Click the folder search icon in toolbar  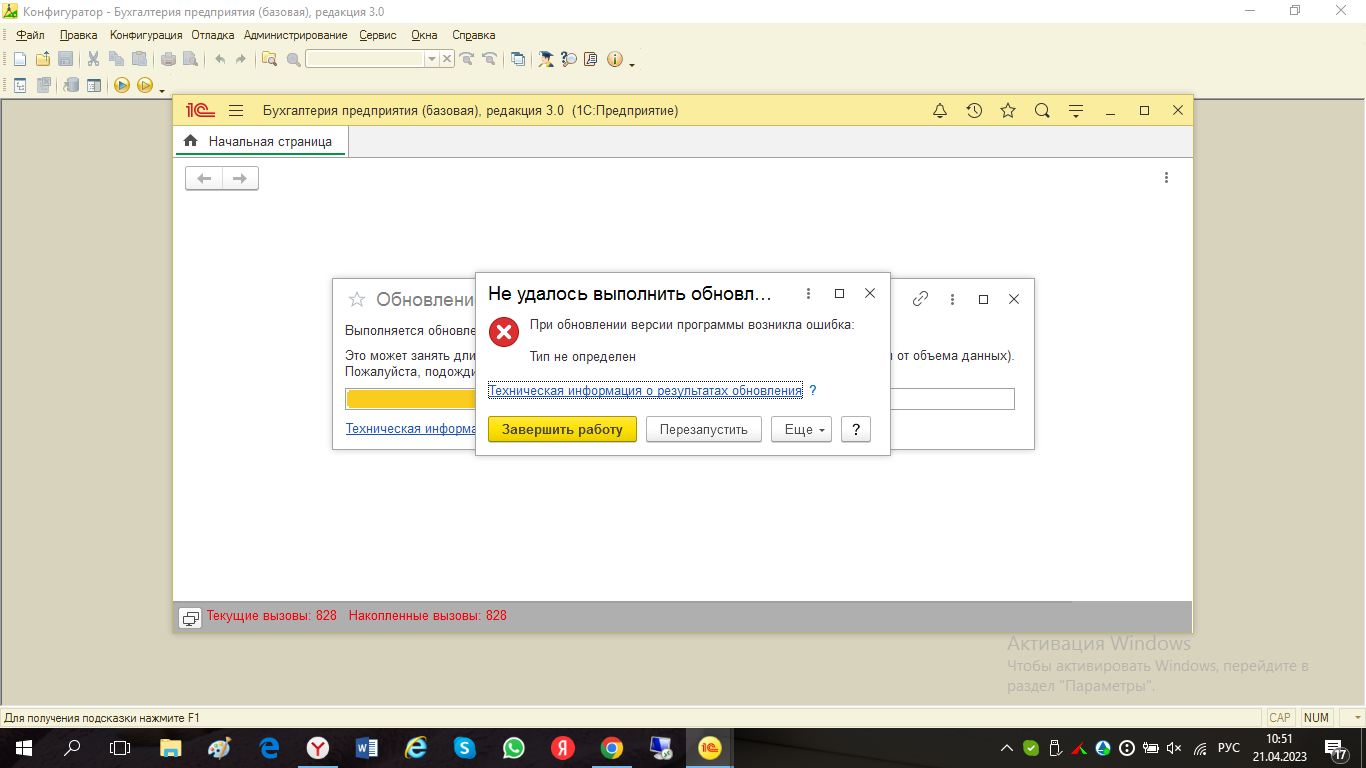[269, 59]
